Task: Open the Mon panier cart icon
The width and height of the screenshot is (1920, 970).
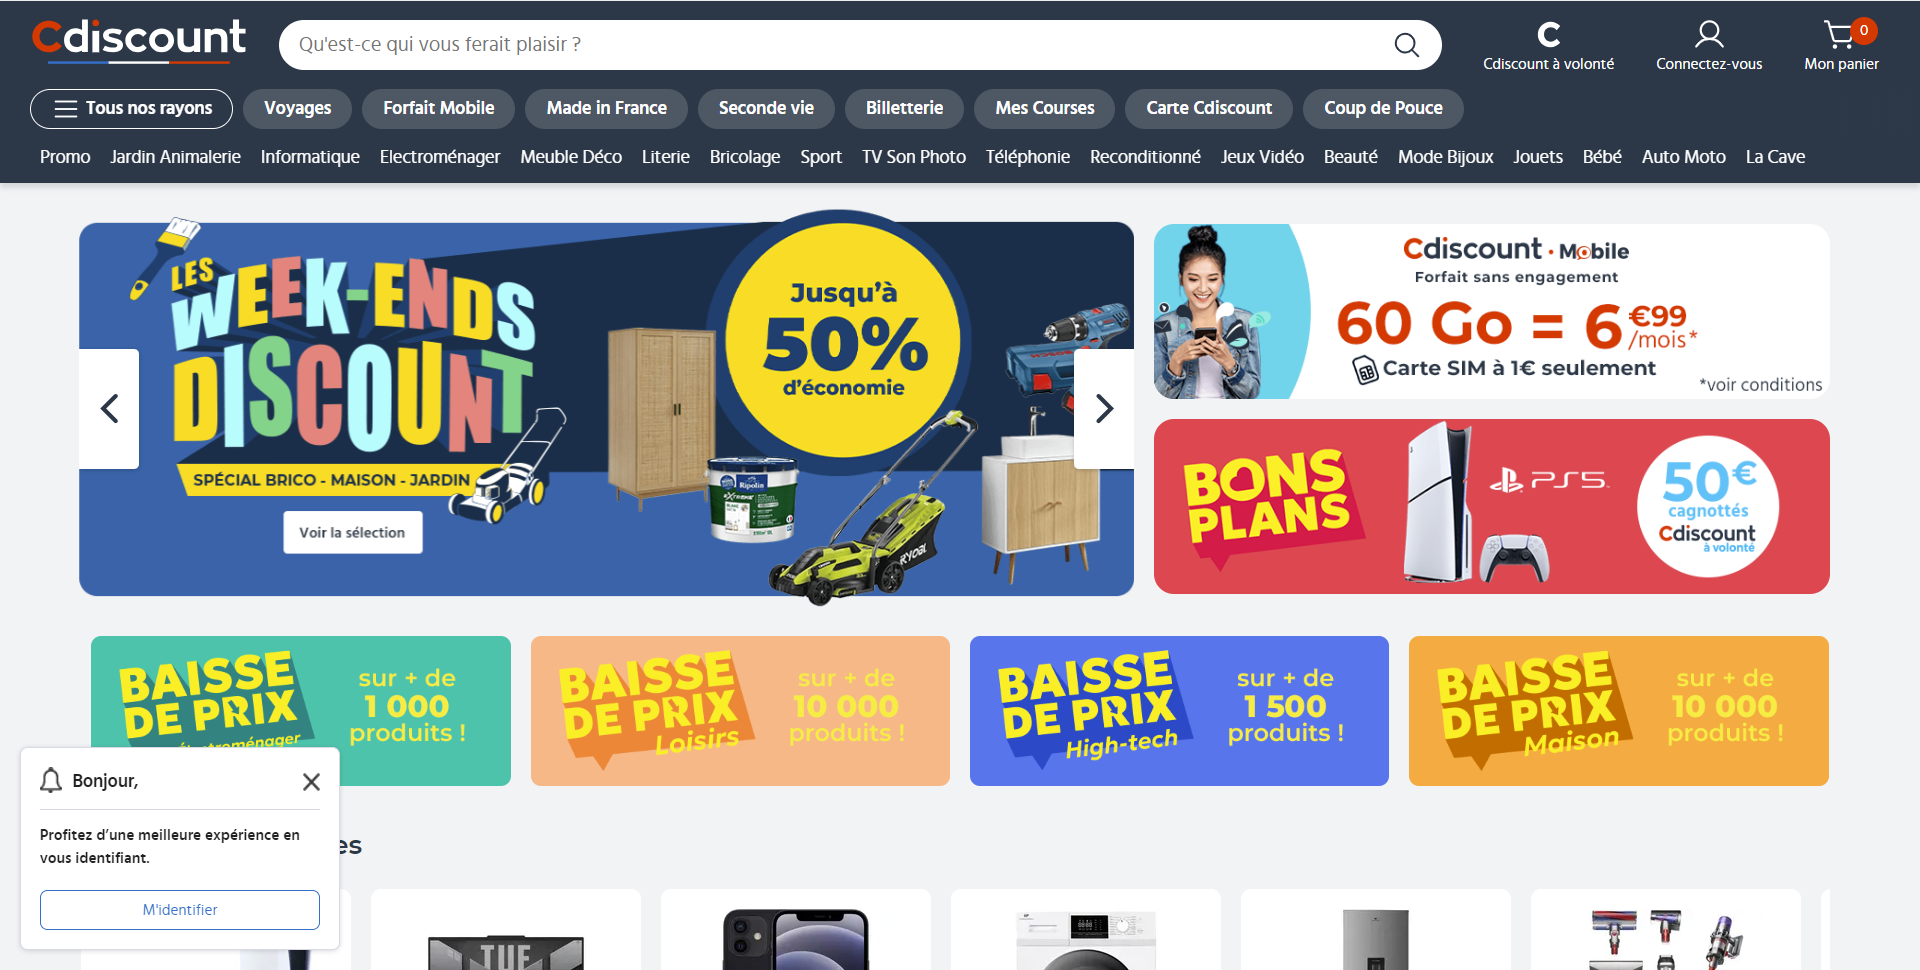Action: [1840, 35]
